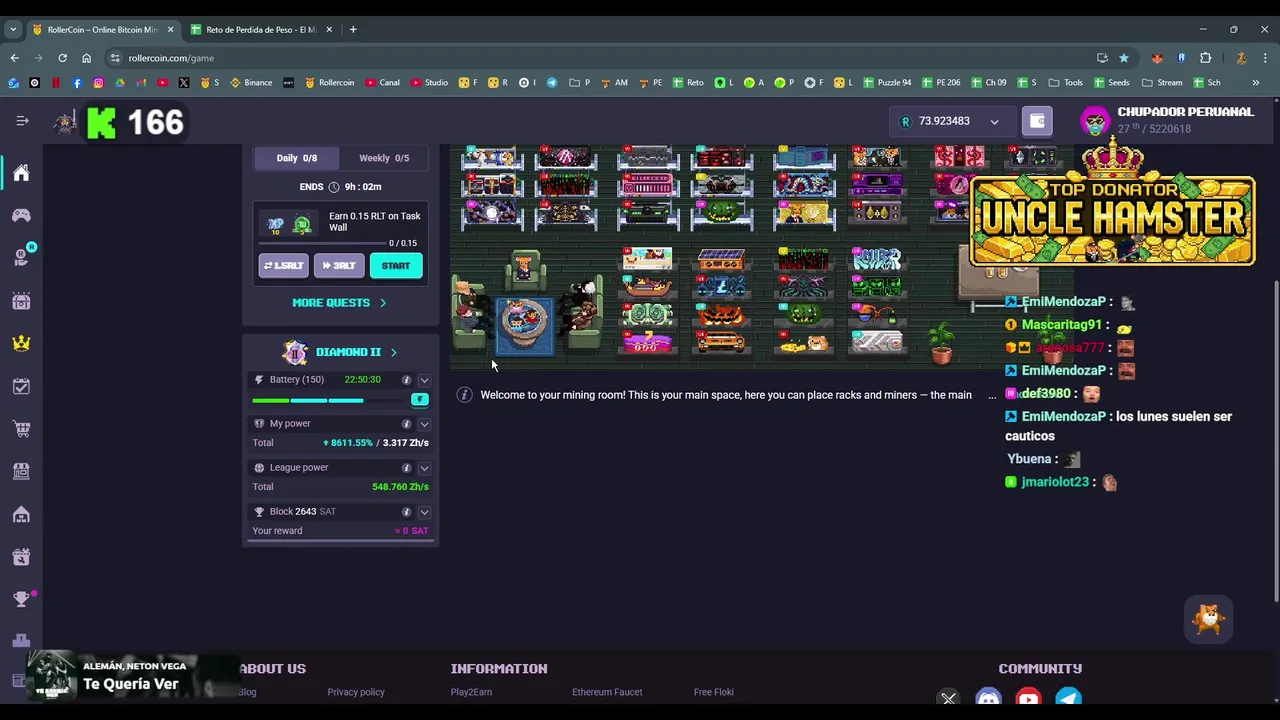This screenshot has width=1280, height=720.
Task: Open the Home icon in left sidebar
Action: pos(21,173)
